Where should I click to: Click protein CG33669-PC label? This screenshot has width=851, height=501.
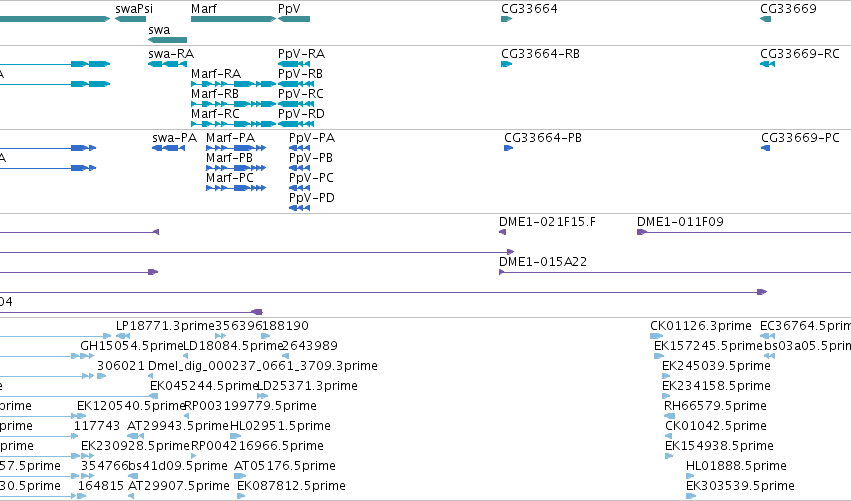click(x=800, y=138)
